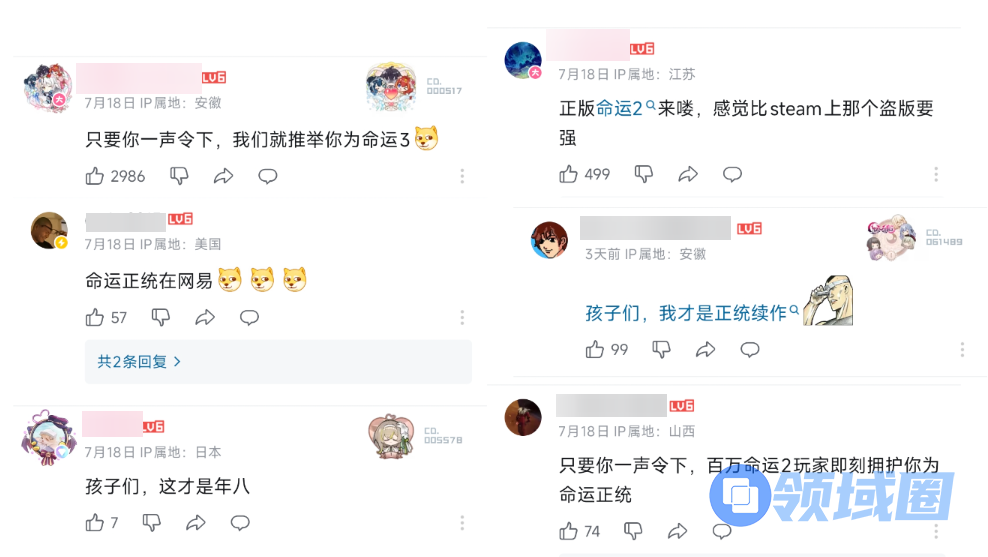Image resolution: width=988 pixels, height=557 pixels.
Task: View the Jiangsu commenter's blue avatar
Action: [x=523, y=60]
